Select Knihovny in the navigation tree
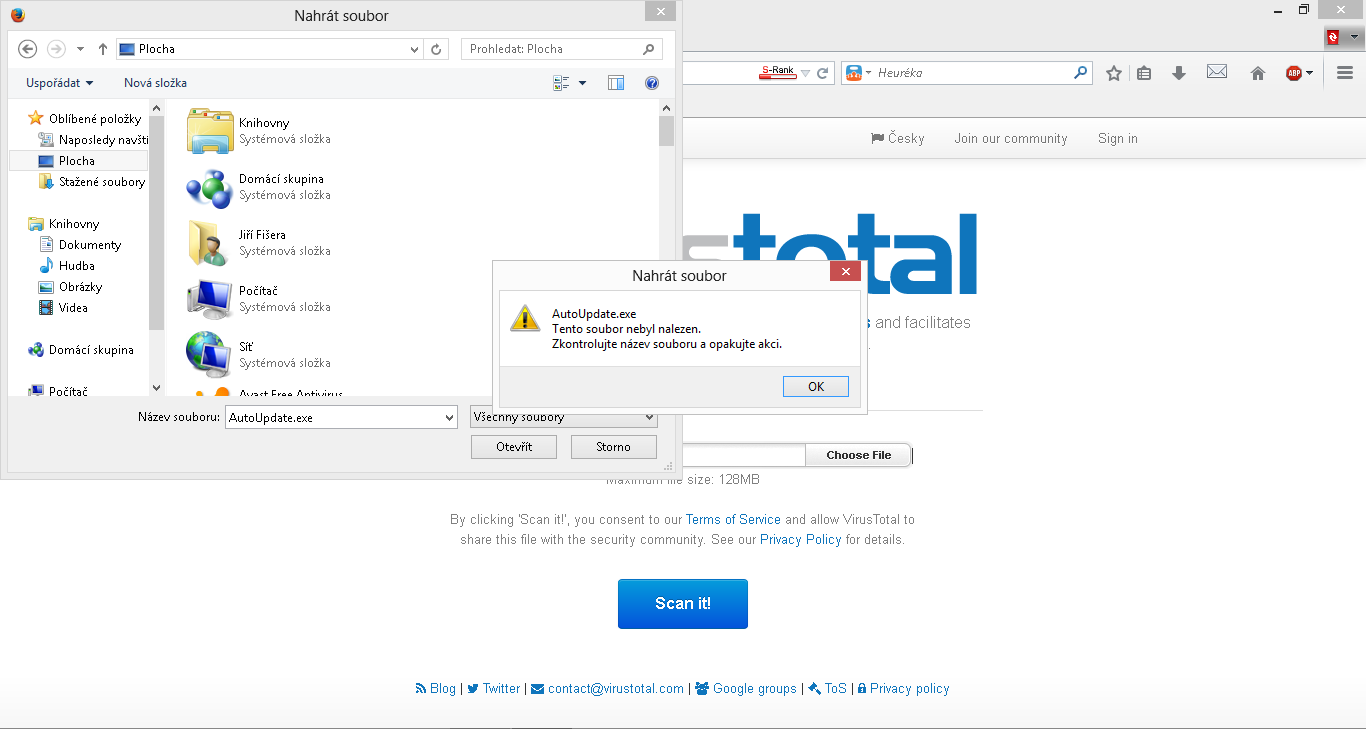 pos(64,224)
